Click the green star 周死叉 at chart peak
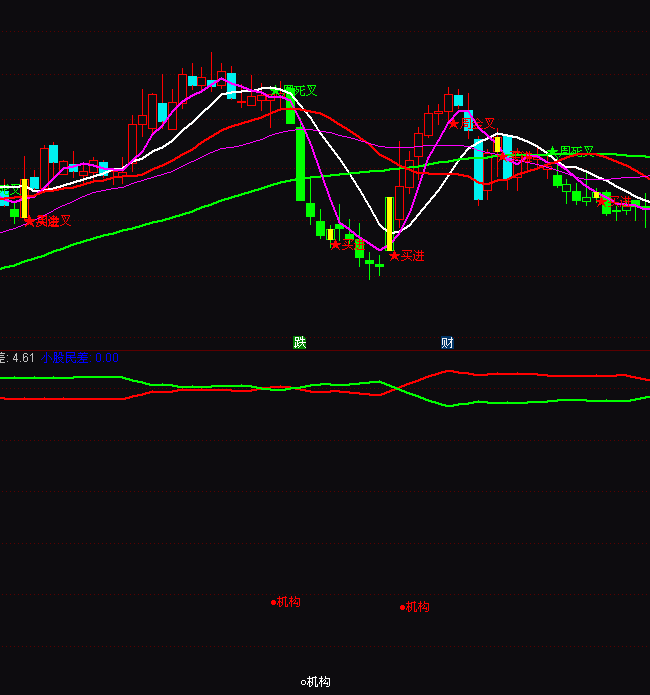Screen dimensions: 650x695 coord(293,91)
